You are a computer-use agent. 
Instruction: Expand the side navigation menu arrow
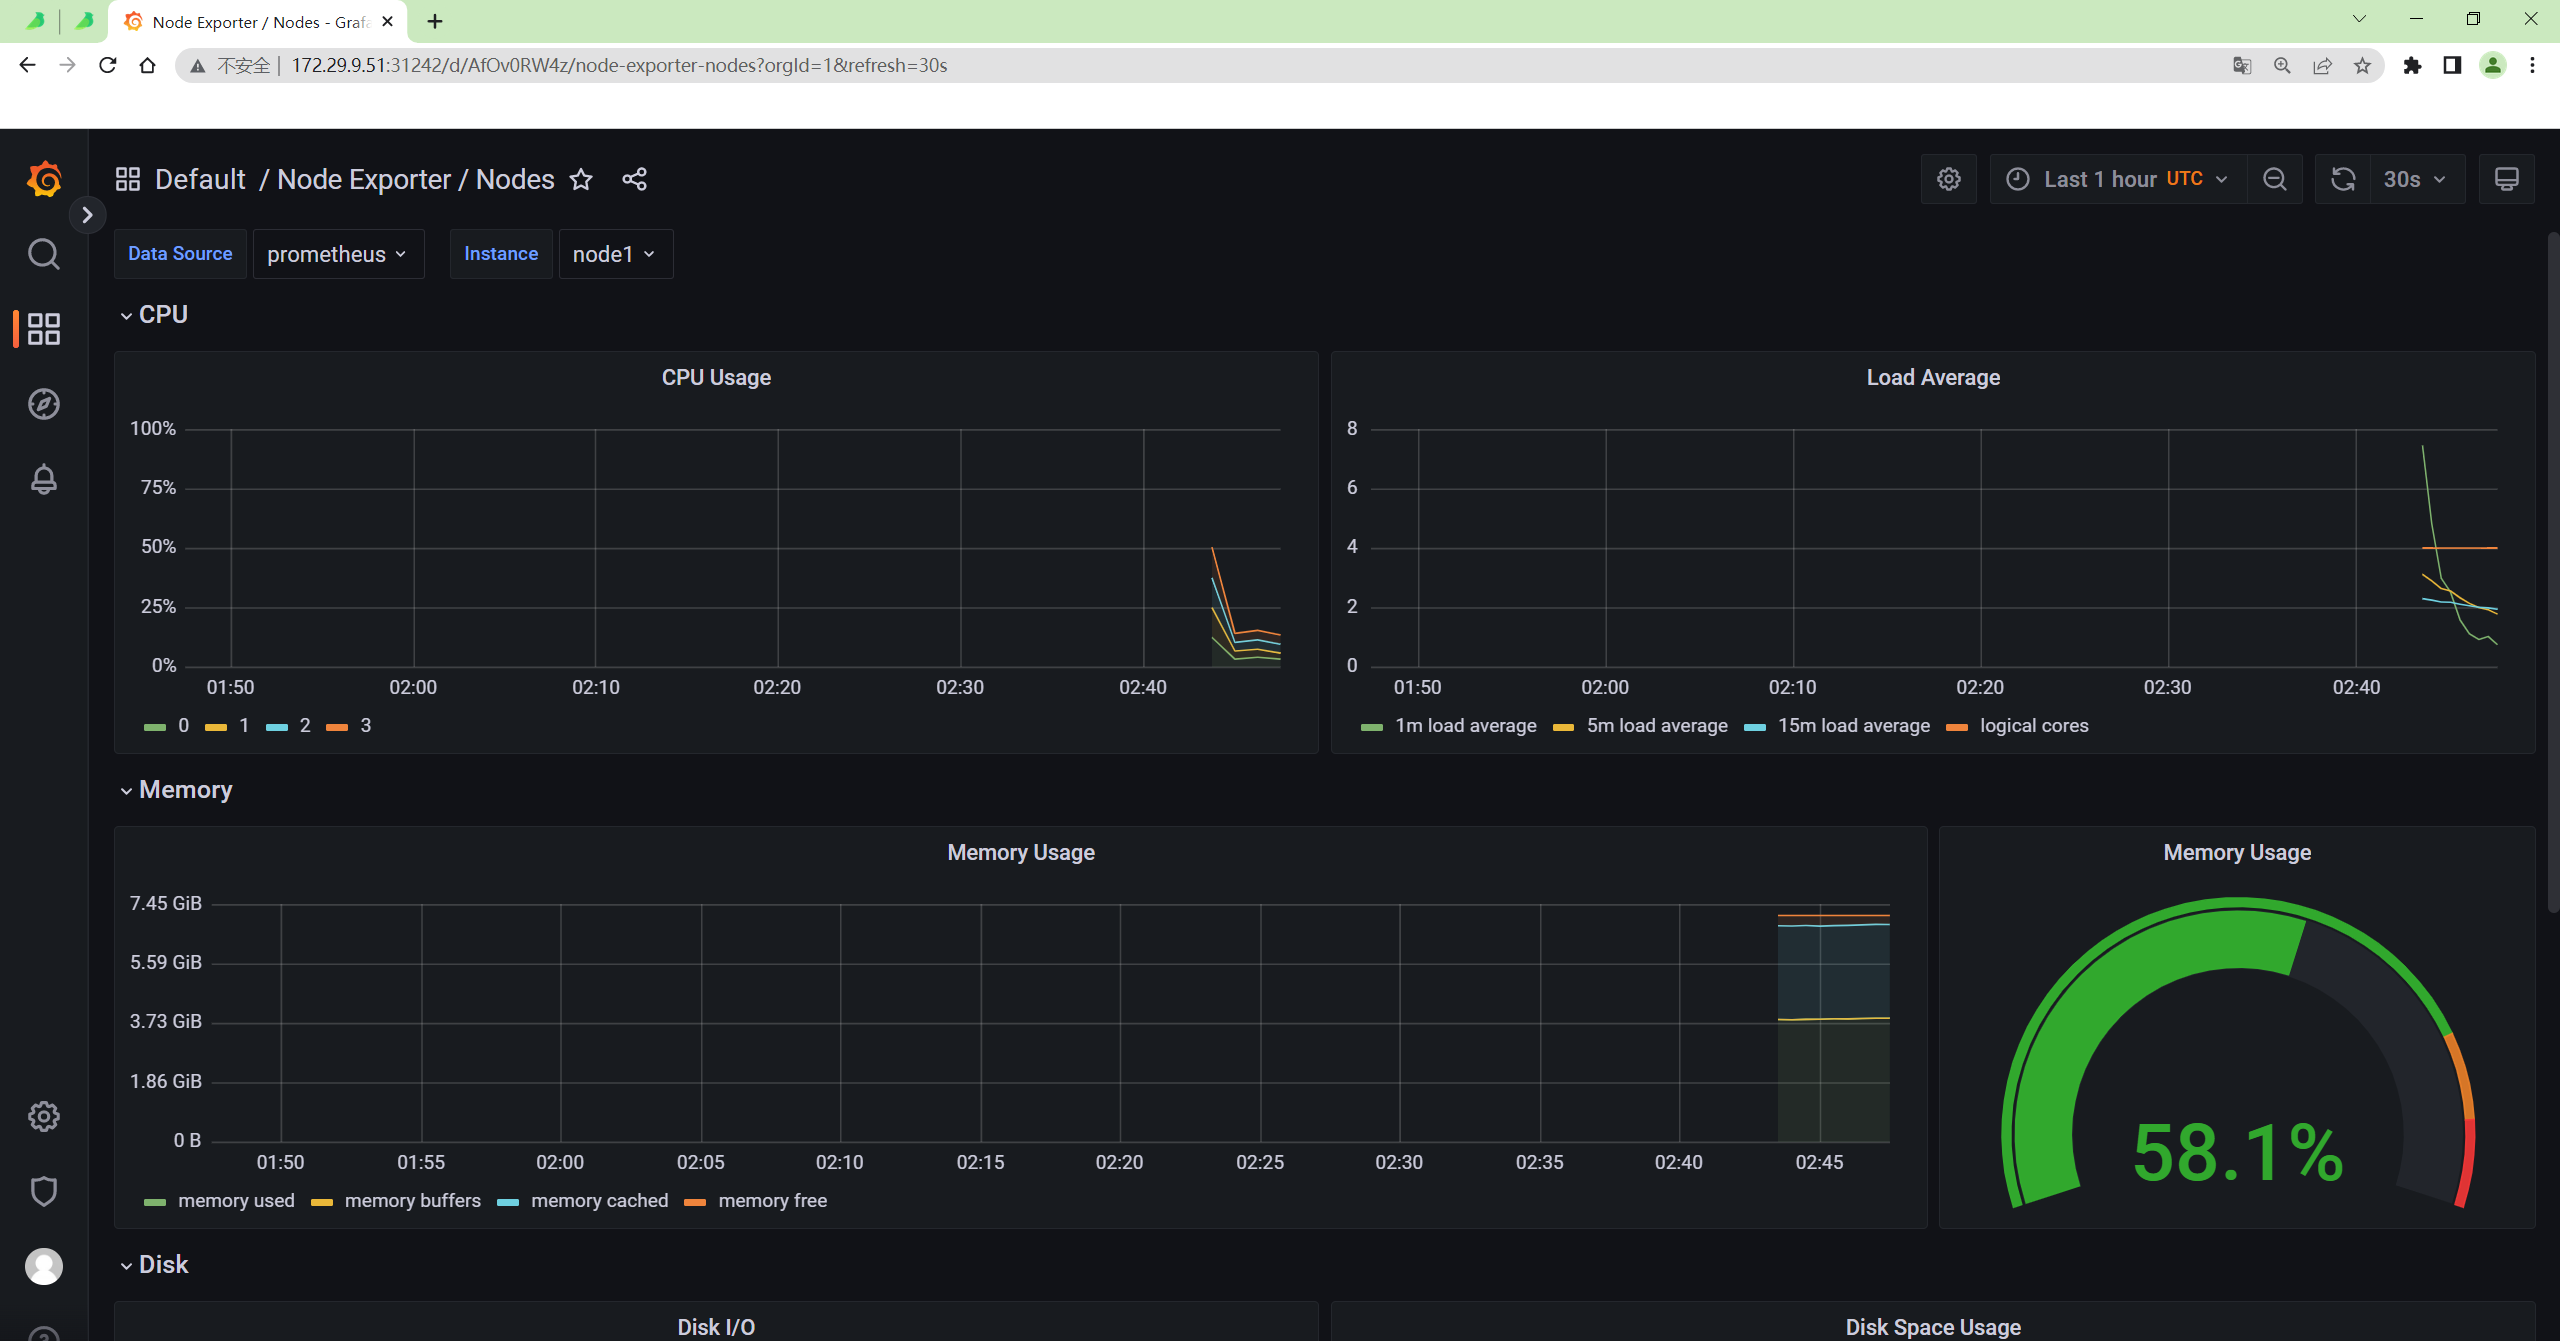pos(87,215)
